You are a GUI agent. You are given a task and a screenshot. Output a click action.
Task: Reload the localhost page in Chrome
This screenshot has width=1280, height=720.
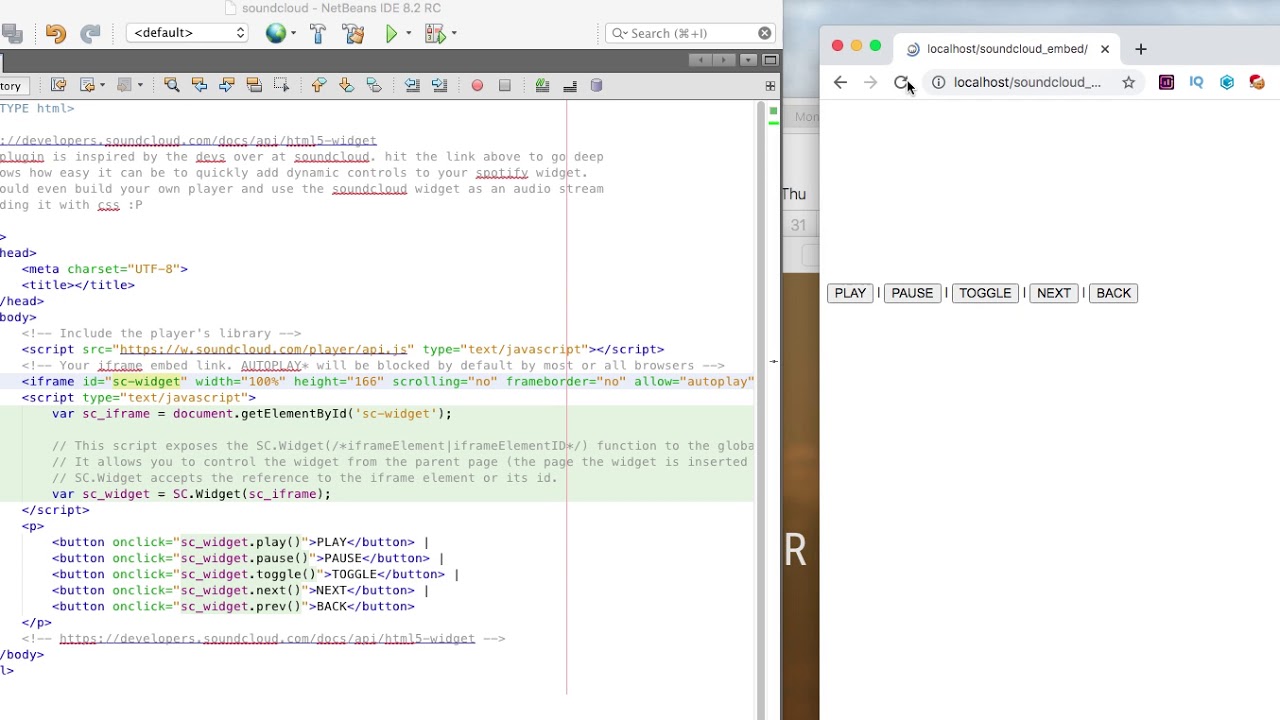(902, 83)
